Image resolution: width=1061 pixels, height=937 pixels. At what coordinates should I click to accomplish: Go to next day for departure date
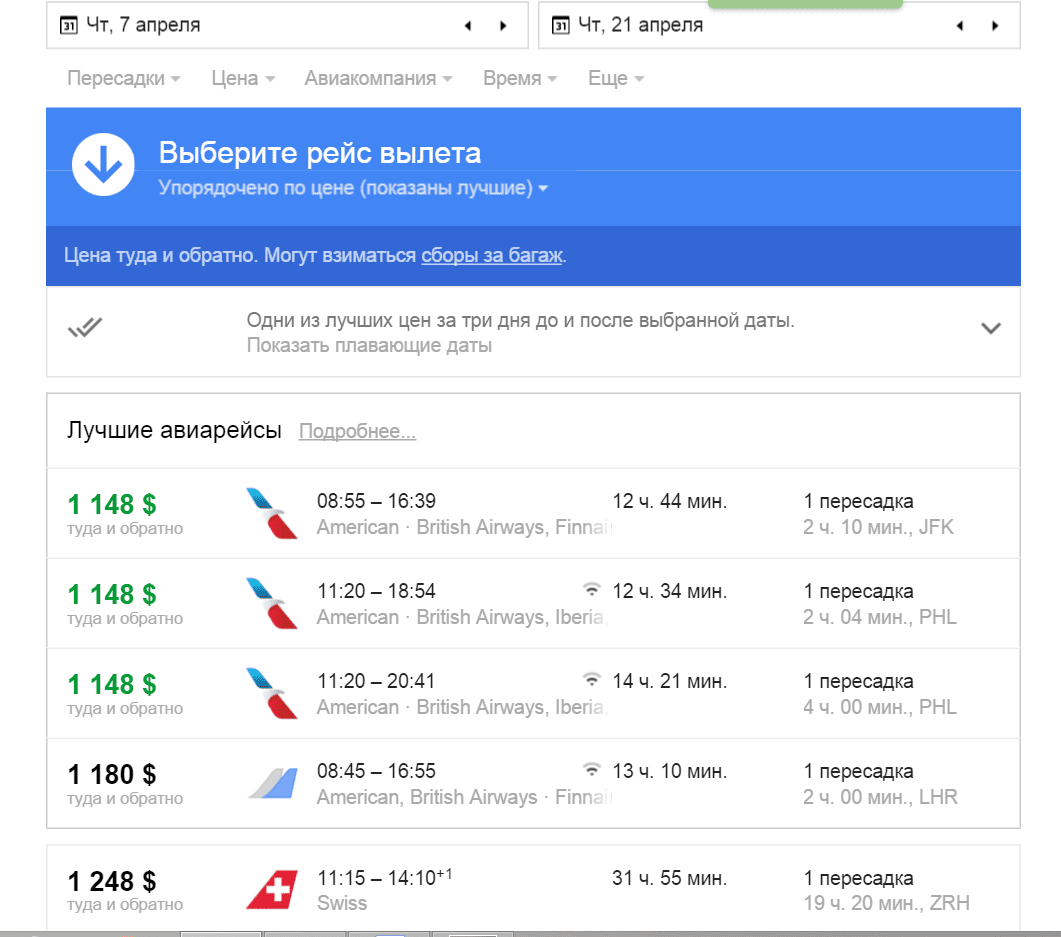[503, 26]
